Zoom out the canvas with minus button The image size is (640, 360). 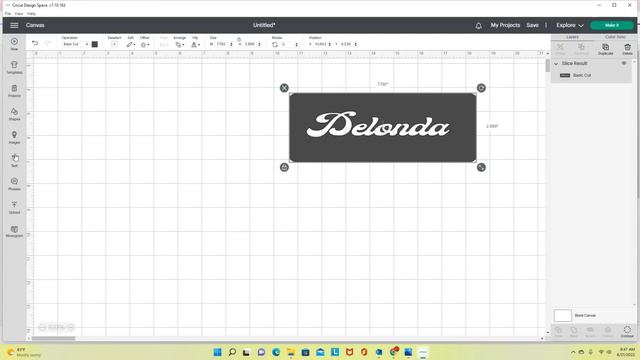point(42,327)
